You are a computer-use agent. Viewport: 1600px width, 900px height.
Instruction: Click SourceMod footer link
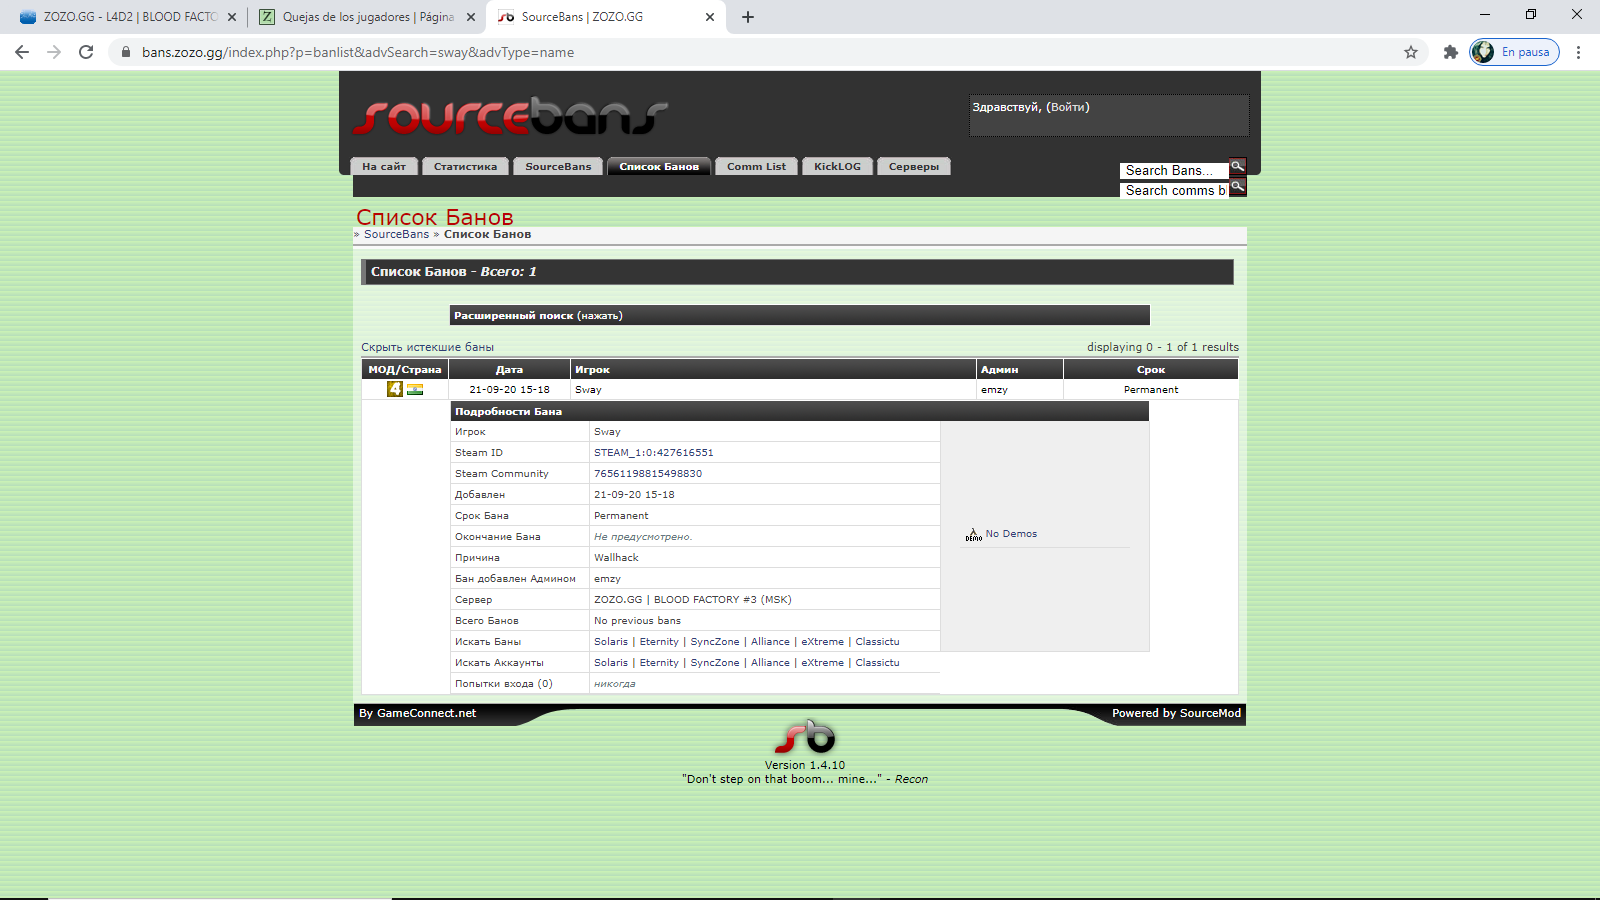(1210, 713)
